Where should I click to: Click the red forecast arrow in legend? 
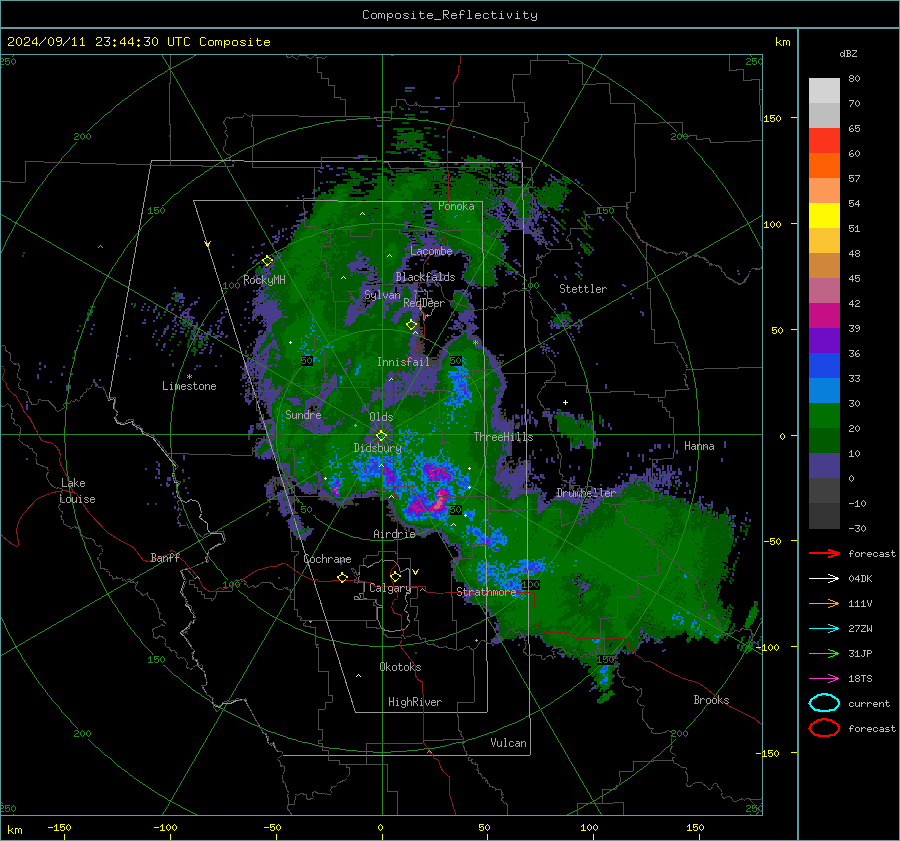click(824, 553)
